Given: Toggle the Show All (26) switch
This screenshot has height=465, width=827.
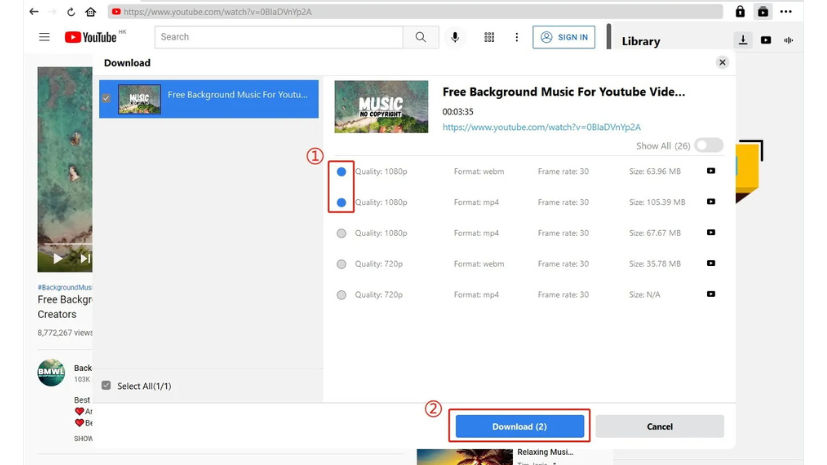Looking at the screenshot, I should pyautogui.click(x=708, y=146).
